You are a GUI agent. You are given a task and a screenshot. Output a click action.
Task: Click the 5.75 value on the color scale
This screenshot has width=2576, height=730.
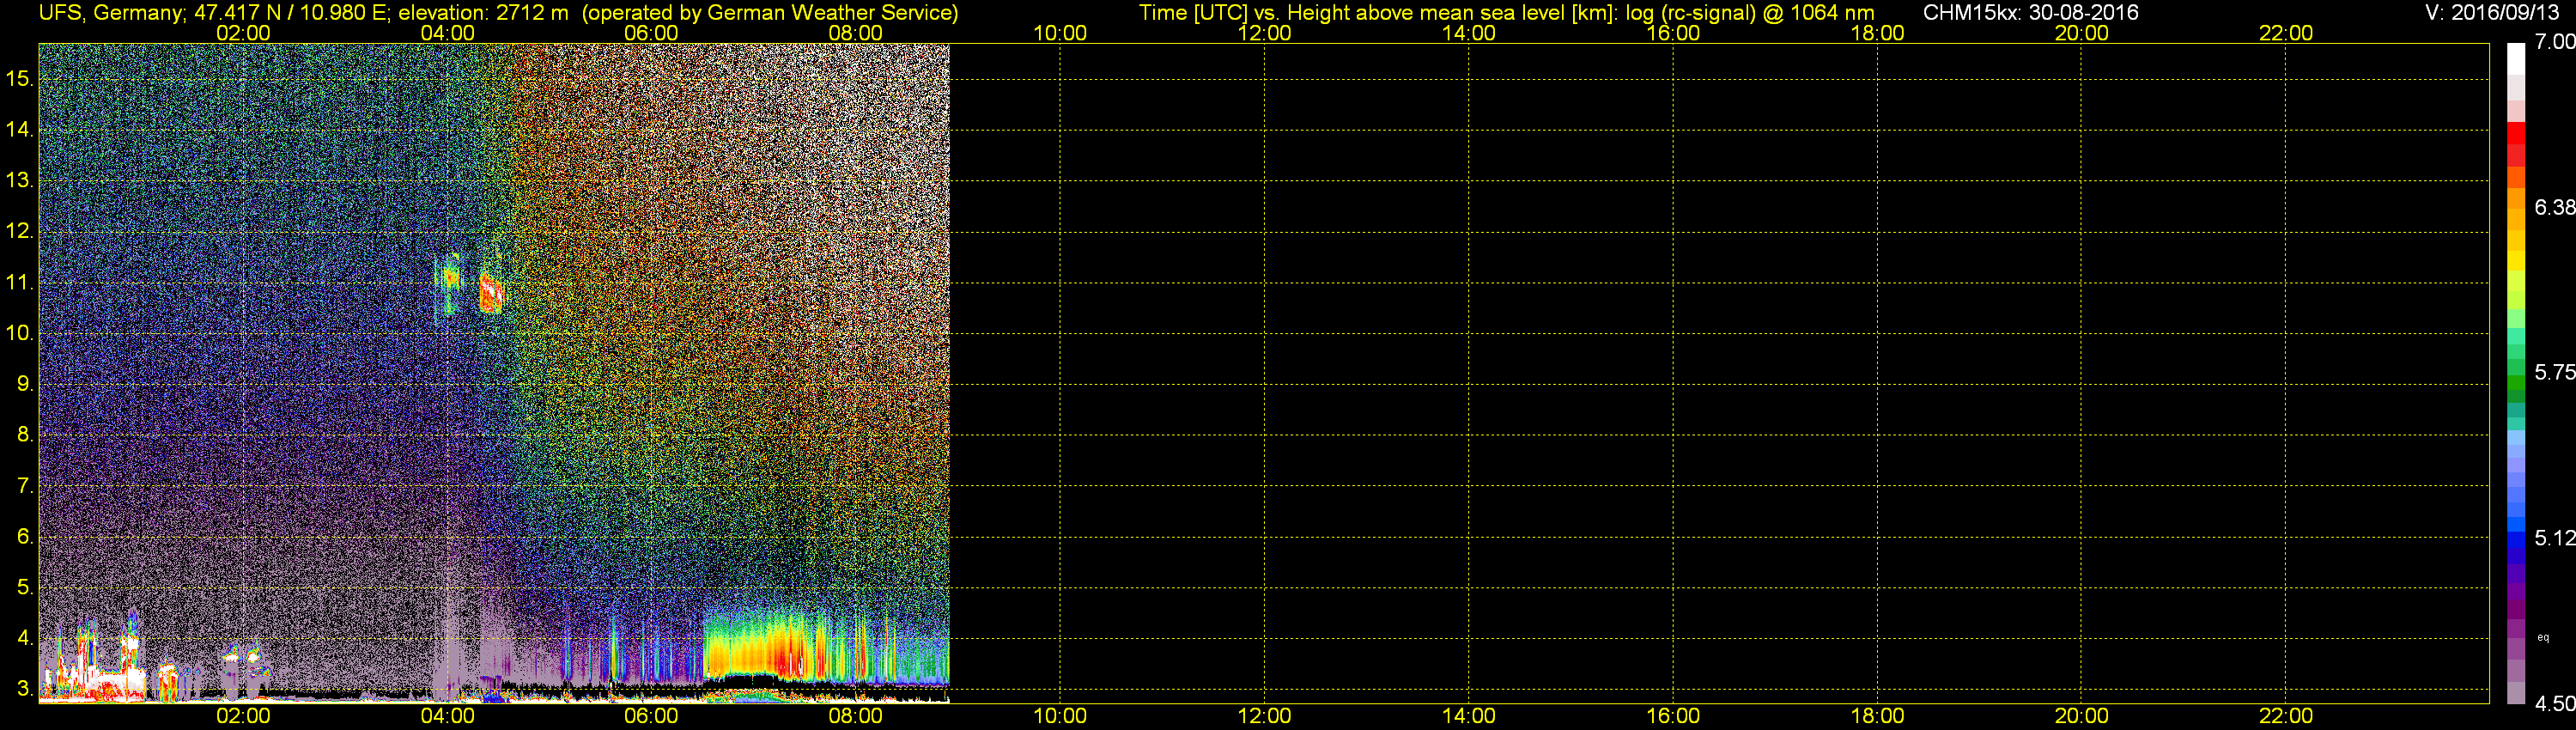point(2555,372)
